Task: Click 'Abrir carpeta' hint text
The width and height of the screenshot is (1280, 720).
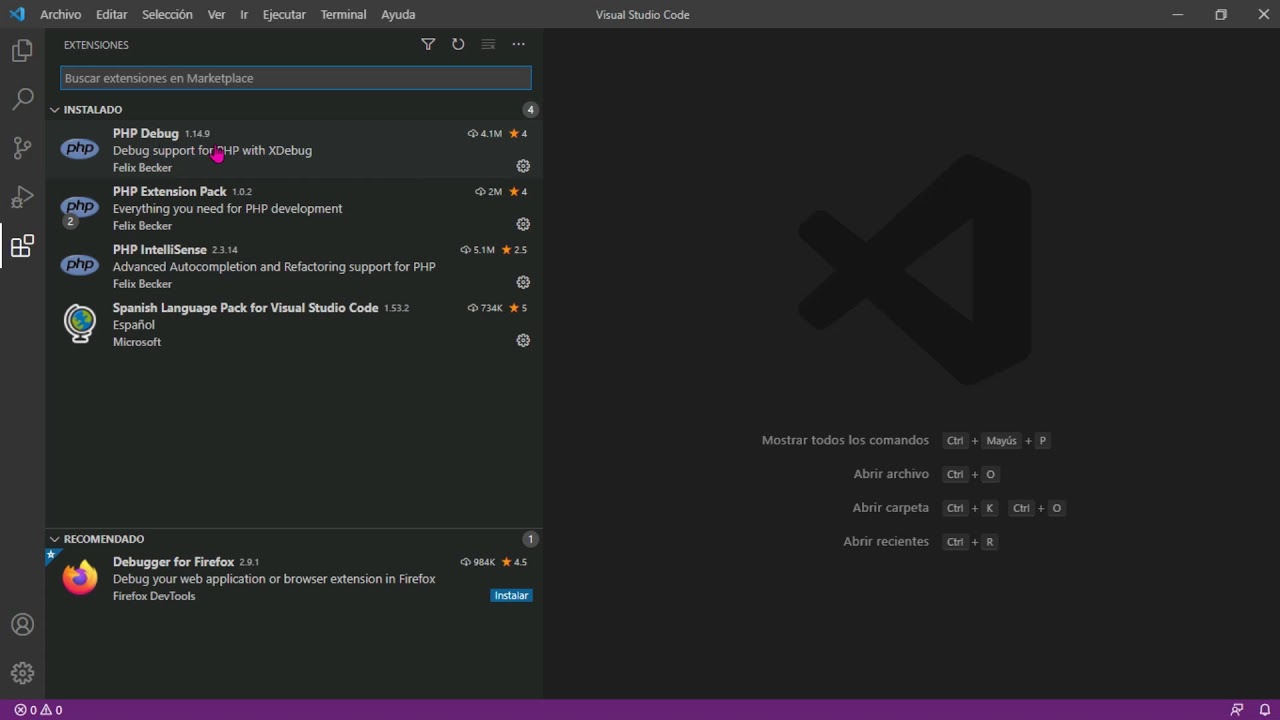Action: 890,508
